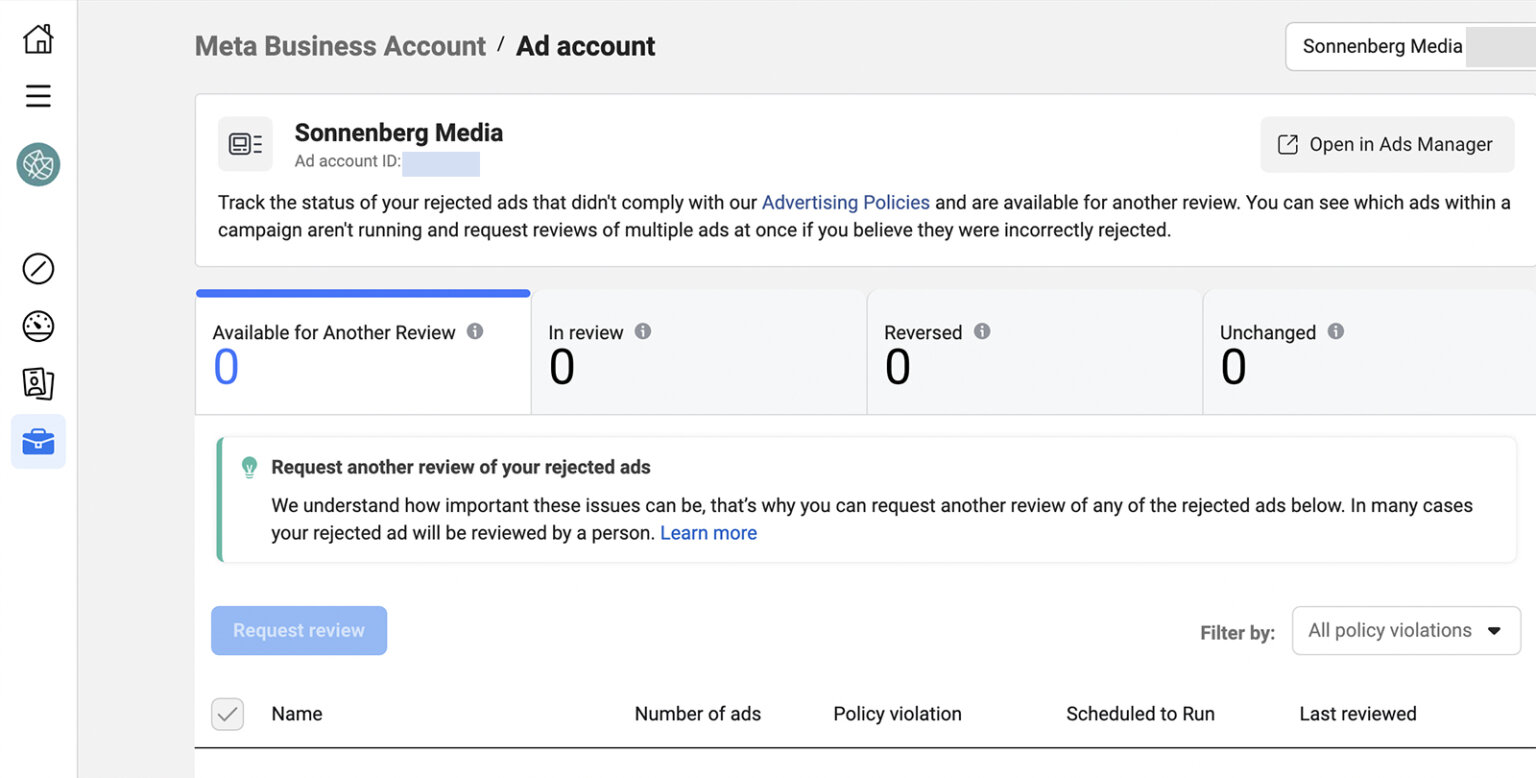Expand the All policy violations filter dropdown

[1406, 631]
